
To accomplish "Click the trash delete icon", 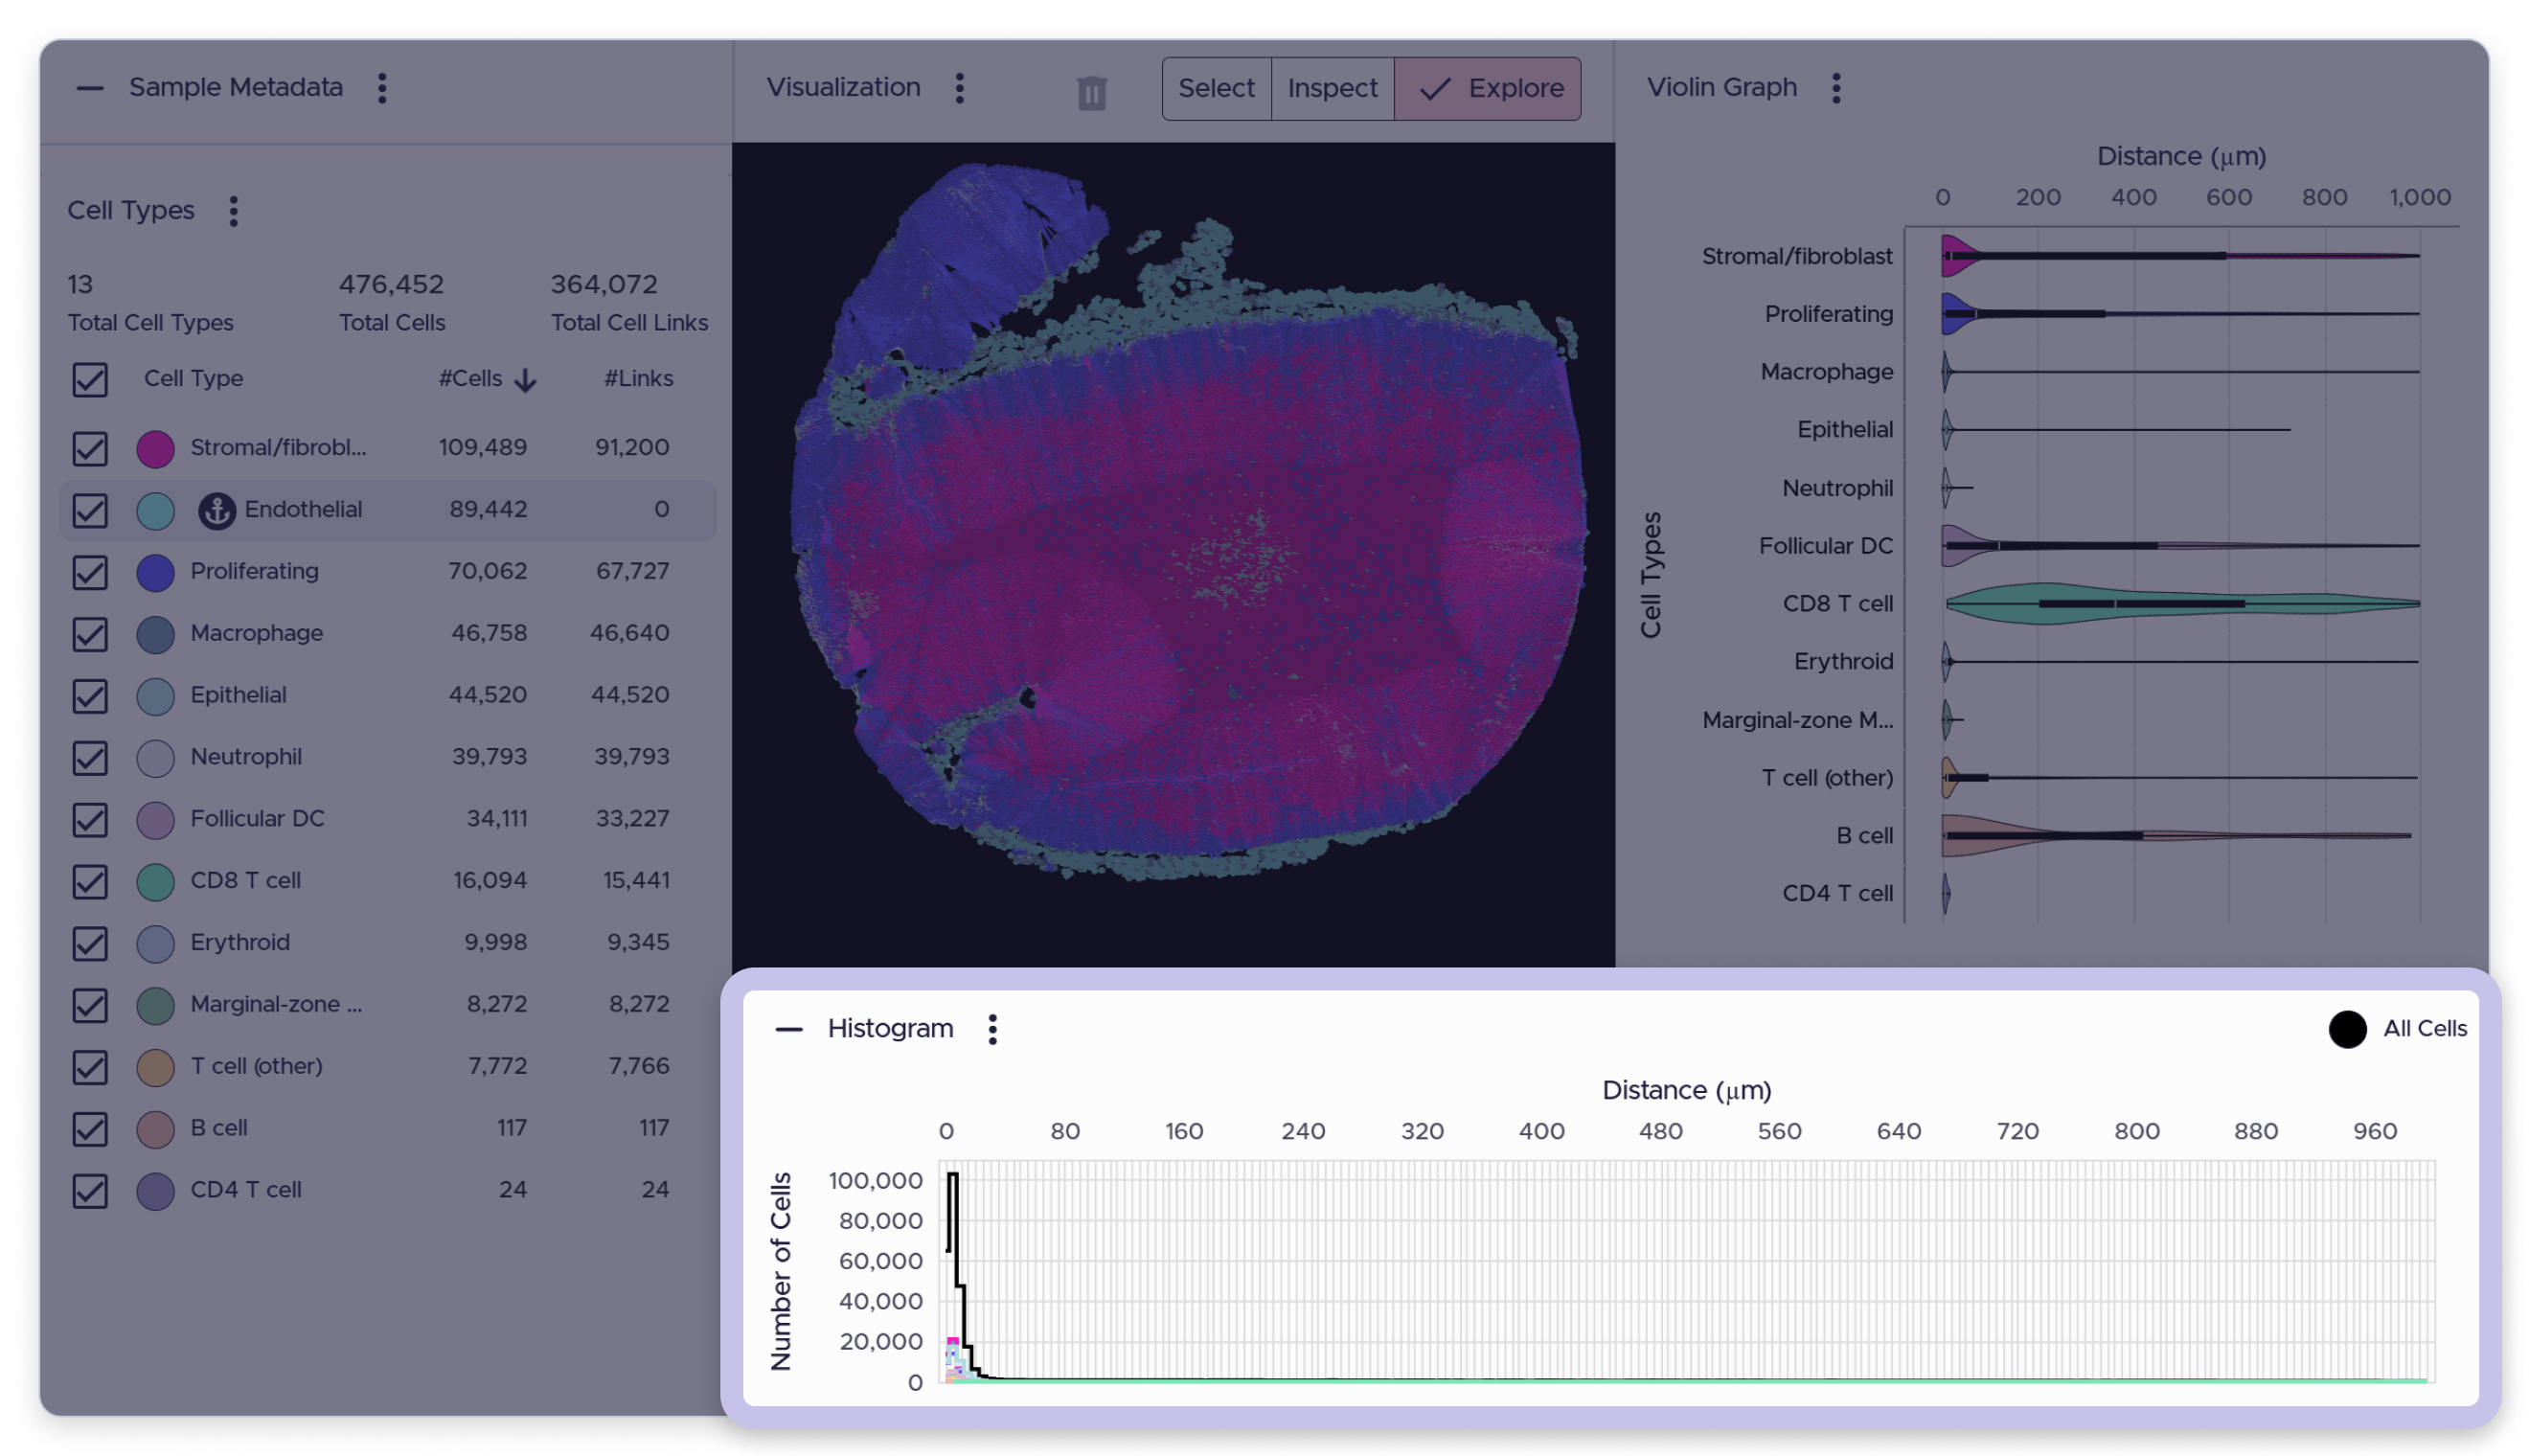I will click(1091, 93).
